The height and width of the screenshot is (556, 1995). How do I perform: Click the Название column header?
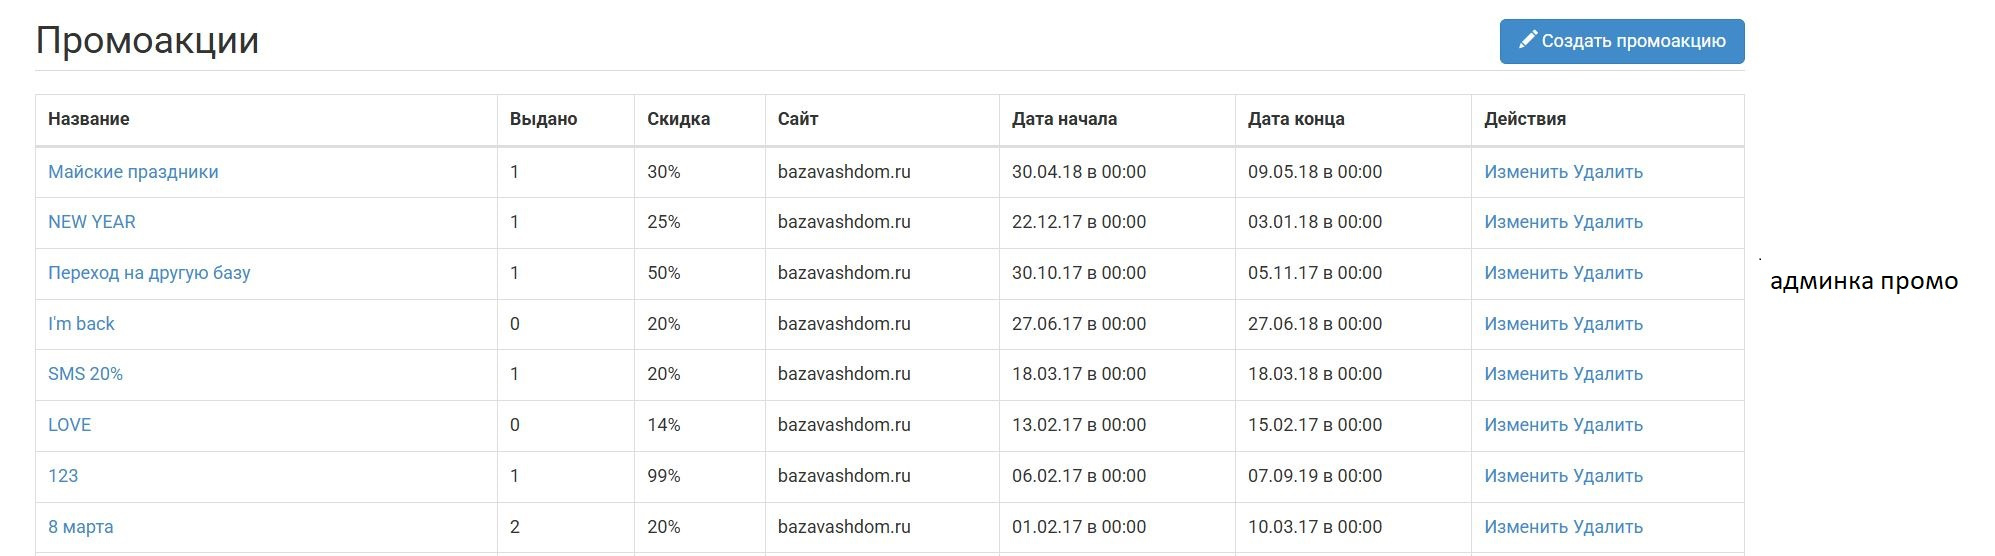point(89,119)
